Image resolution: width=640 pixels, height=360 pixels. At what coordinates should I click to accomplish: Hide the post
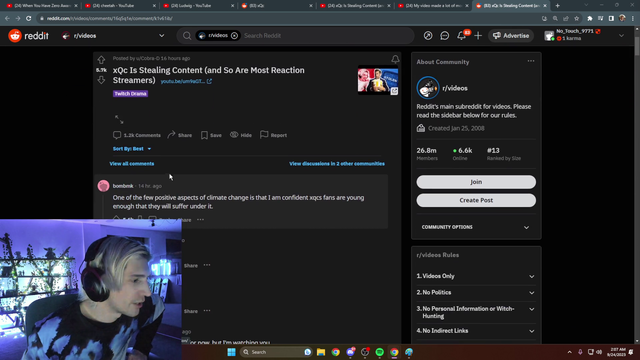241,135
